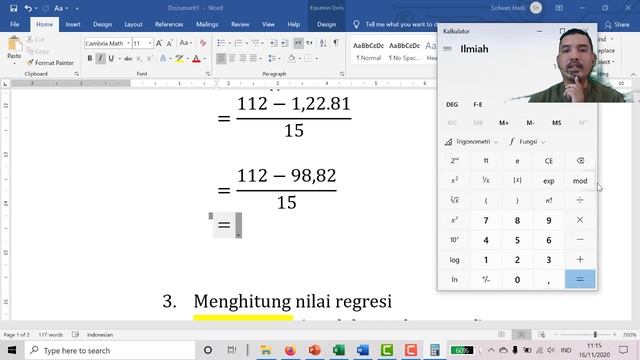Image resolution: width=640 pixels, height=360 pixels.
Task: Click Tell me what you want search
Action: [x=396, y=24]
